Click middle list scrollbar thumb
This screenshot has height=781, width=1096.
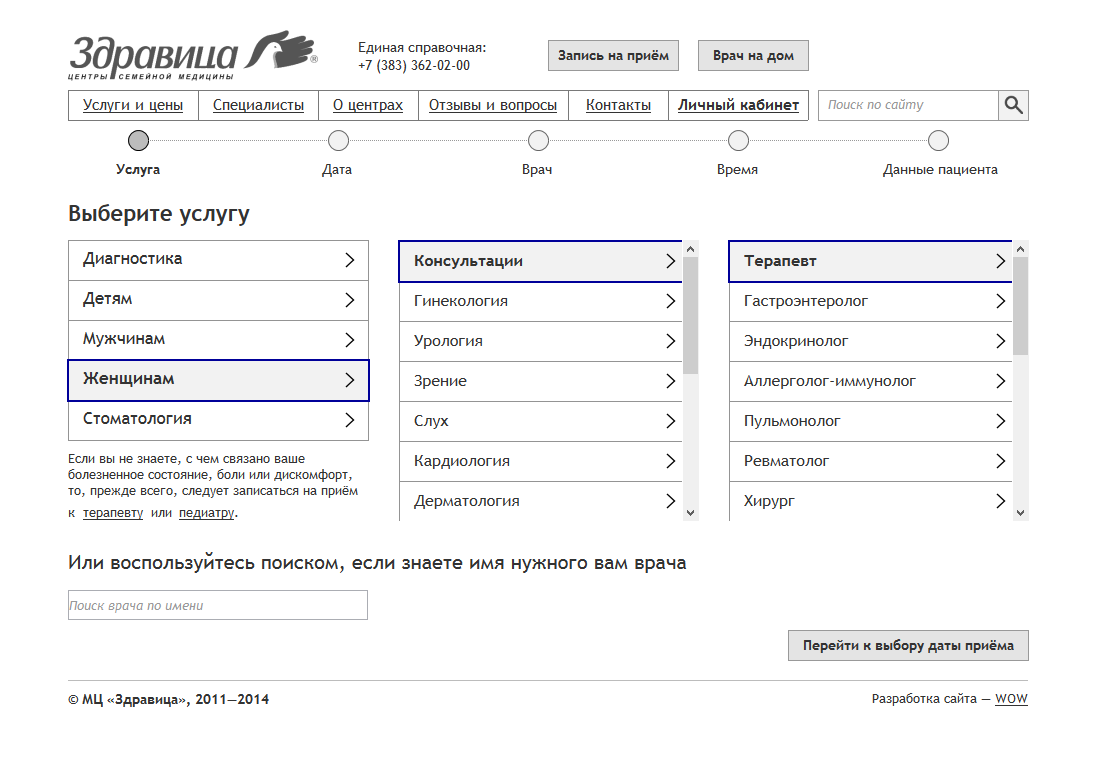691,315
